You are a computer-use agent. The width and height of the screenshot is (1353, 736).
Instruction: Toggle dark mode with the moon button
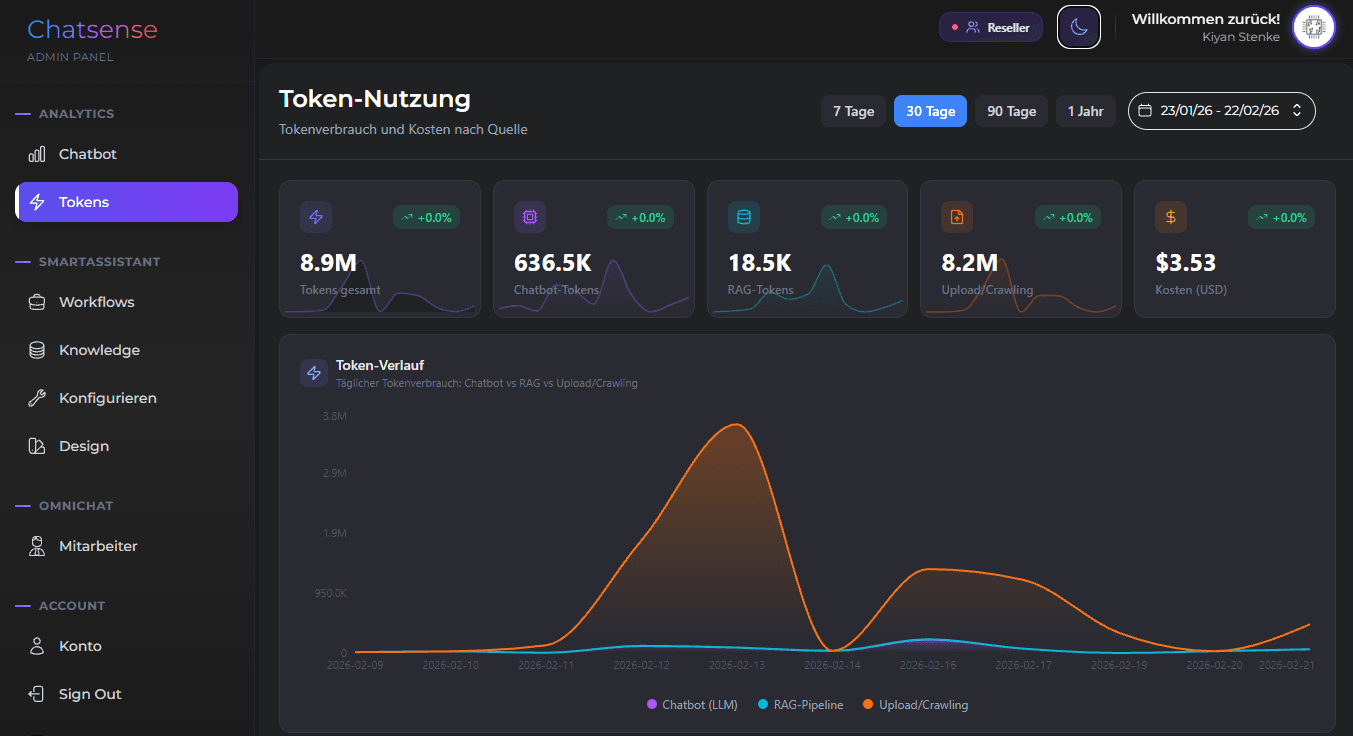[1078, 27]
